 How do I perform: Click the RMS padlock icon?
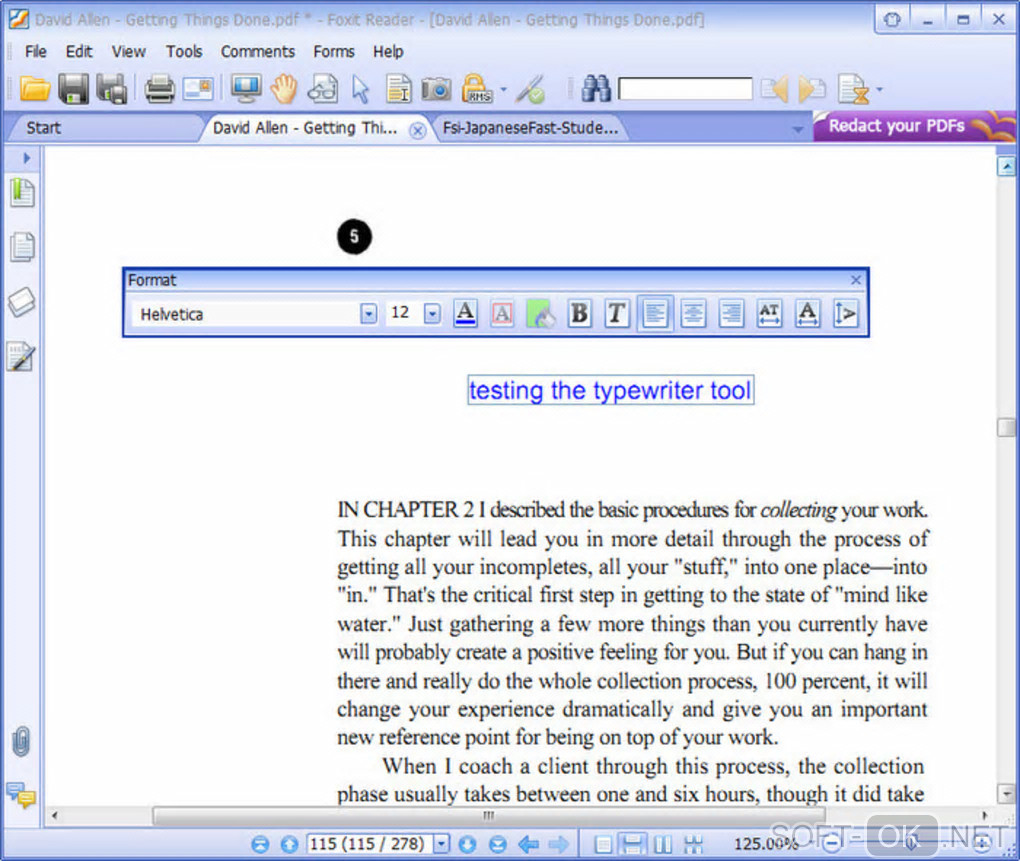477,88
